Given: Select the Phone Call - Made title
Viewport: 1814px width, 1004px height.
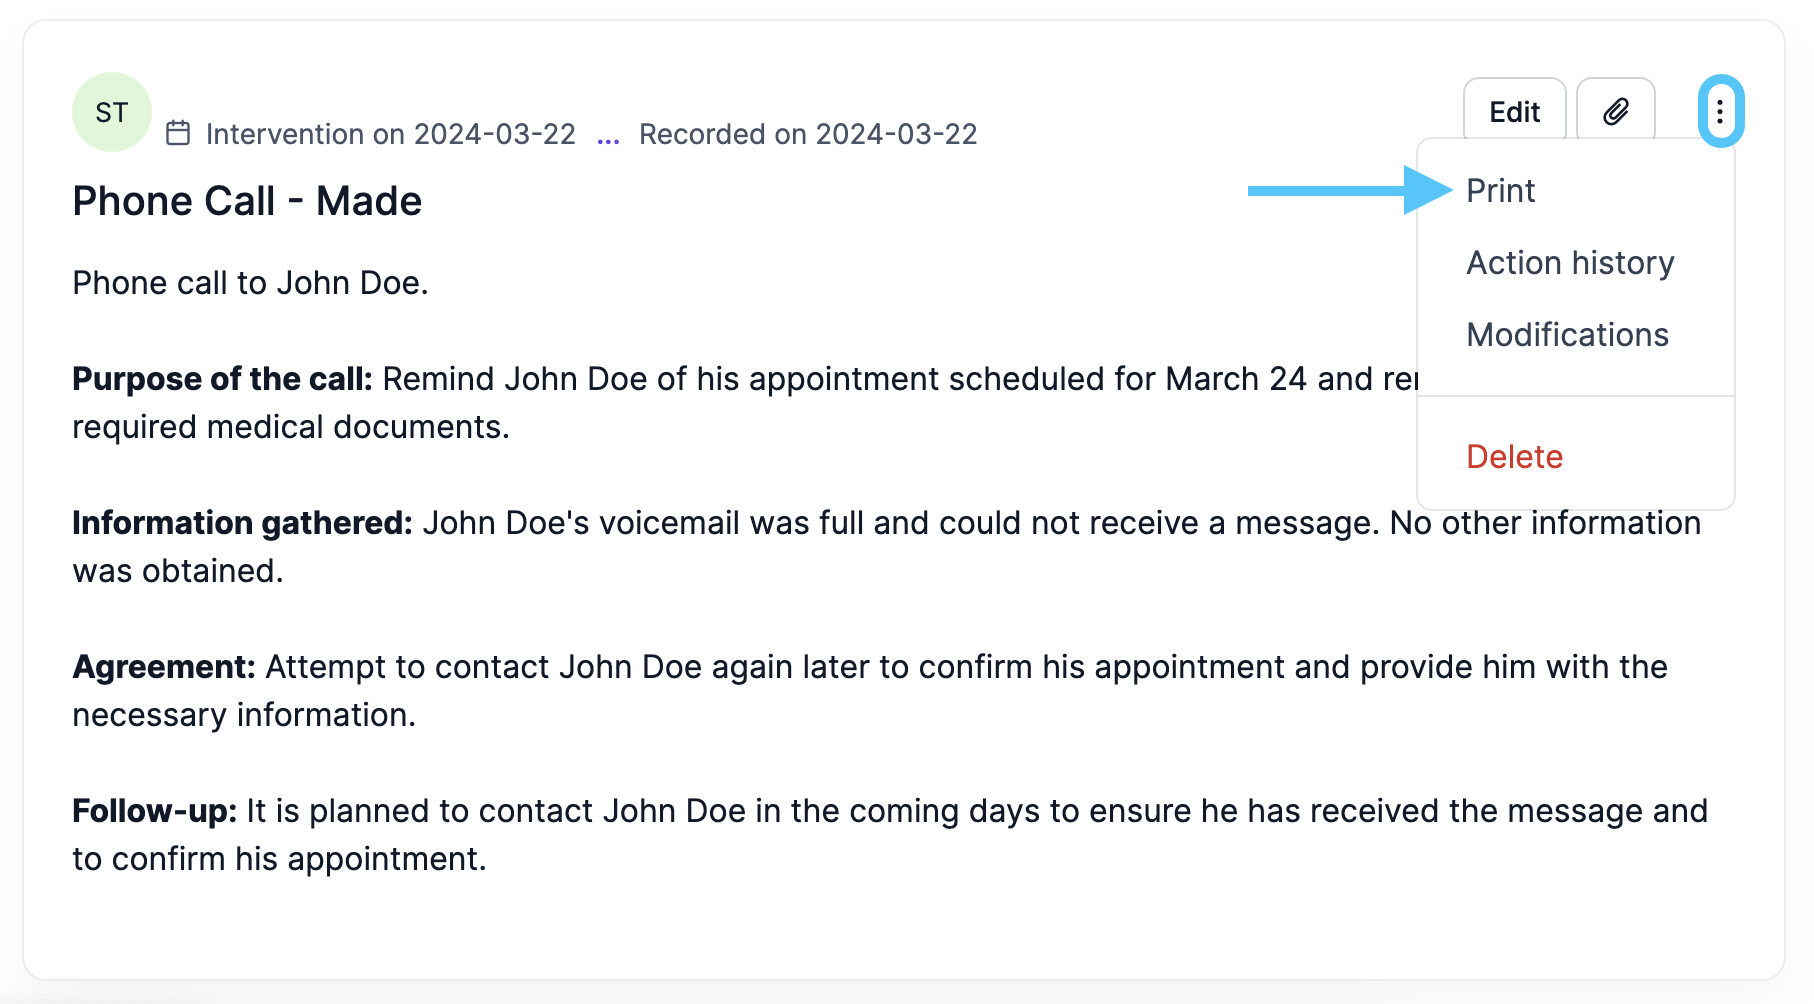Looking at the screenshot, I should pyautogui.click(x=247, y=201).
